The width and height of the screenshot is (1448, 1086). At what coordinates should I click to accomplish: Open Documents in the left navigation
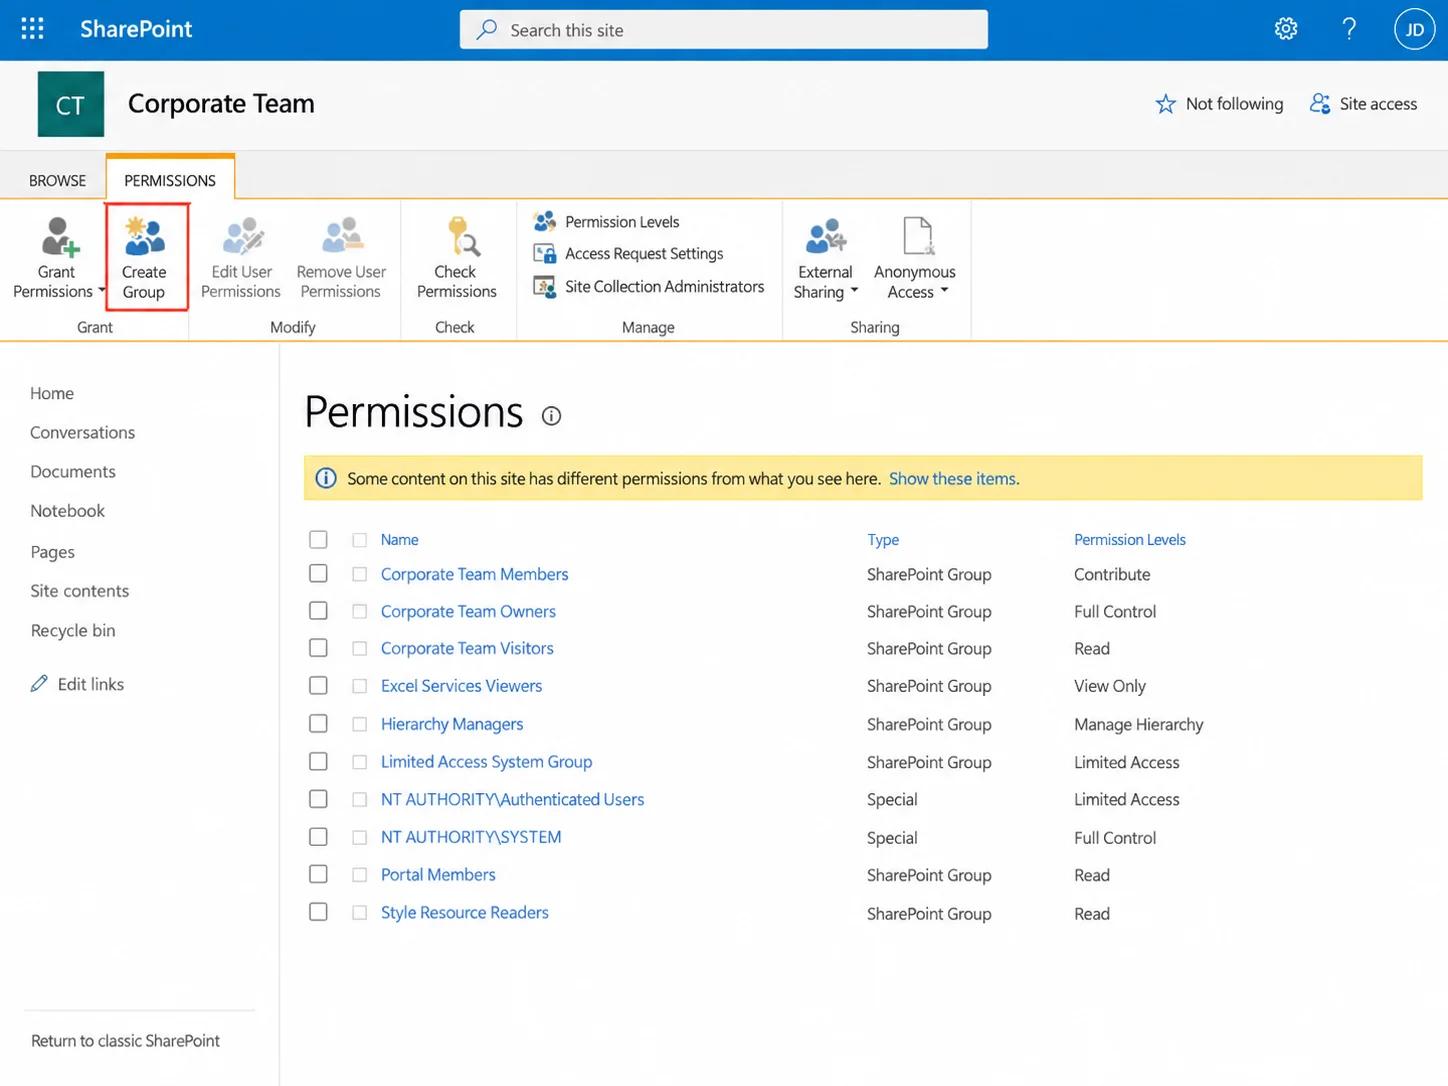(73, 472)
